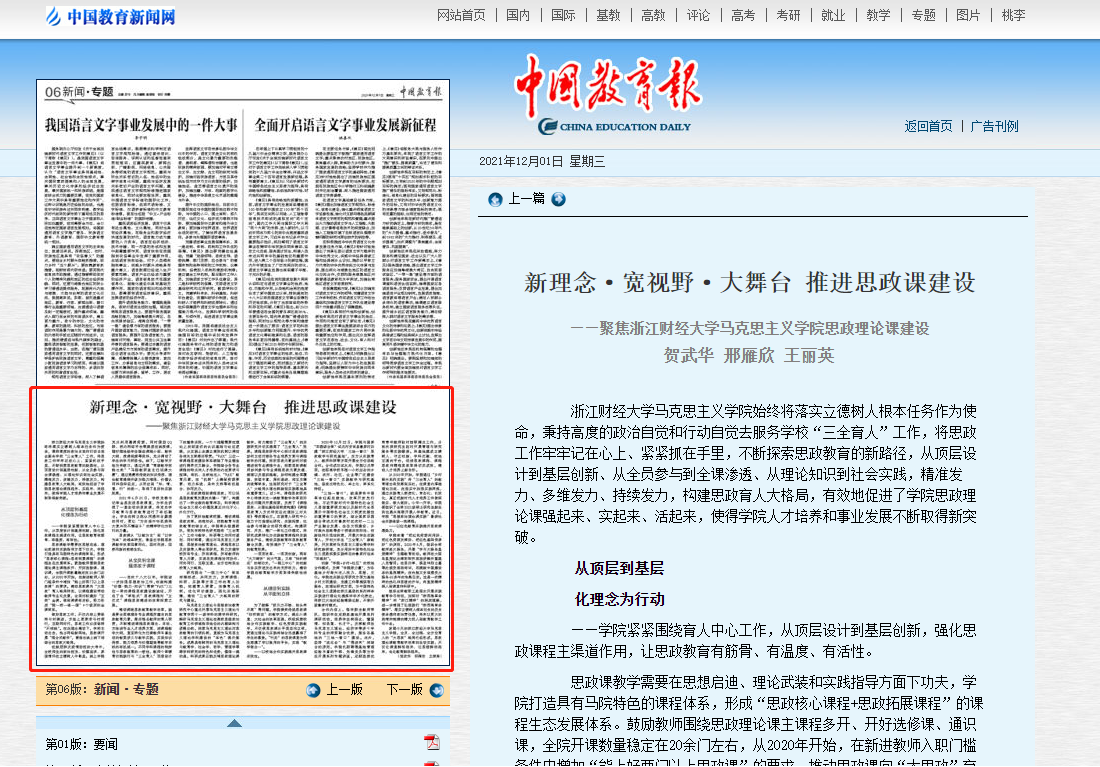Image resolution: width=1100 pixels, height=767 pixels.
Task: Open the 广告刊例 link
Action: coord(994,126)
